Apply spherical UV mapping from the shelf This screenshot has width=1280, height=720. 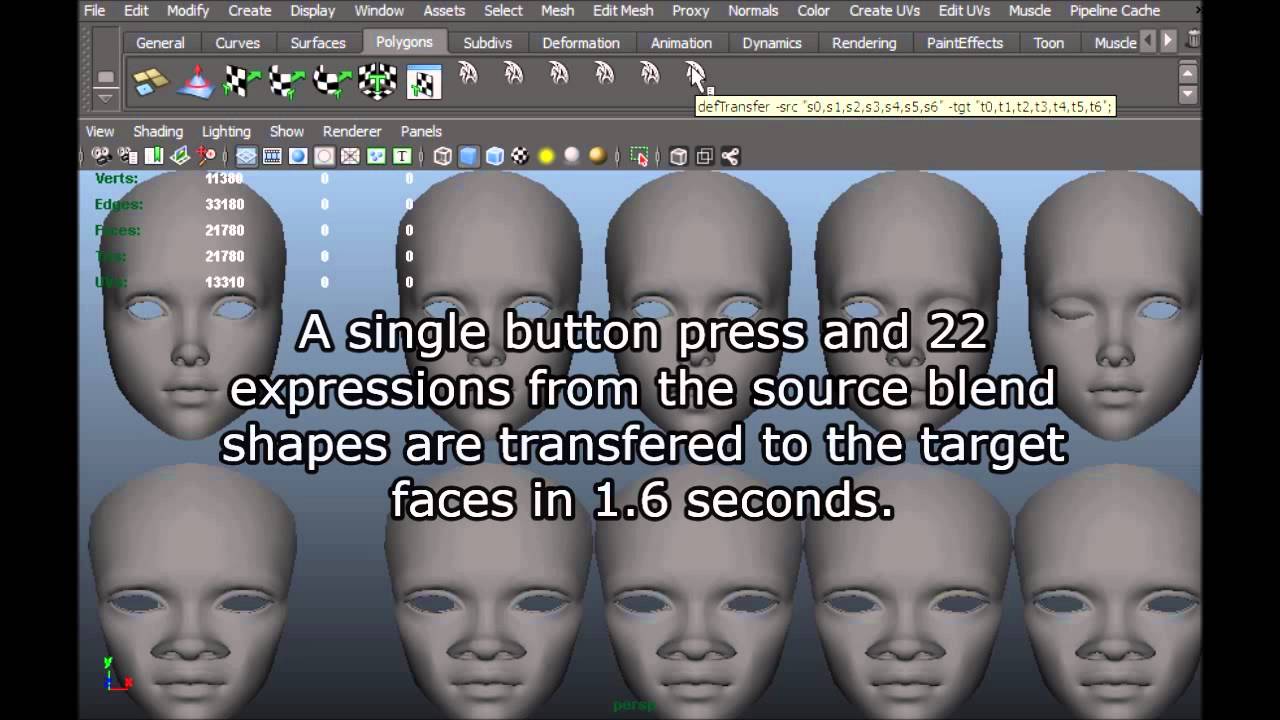(x=332, y=81)
